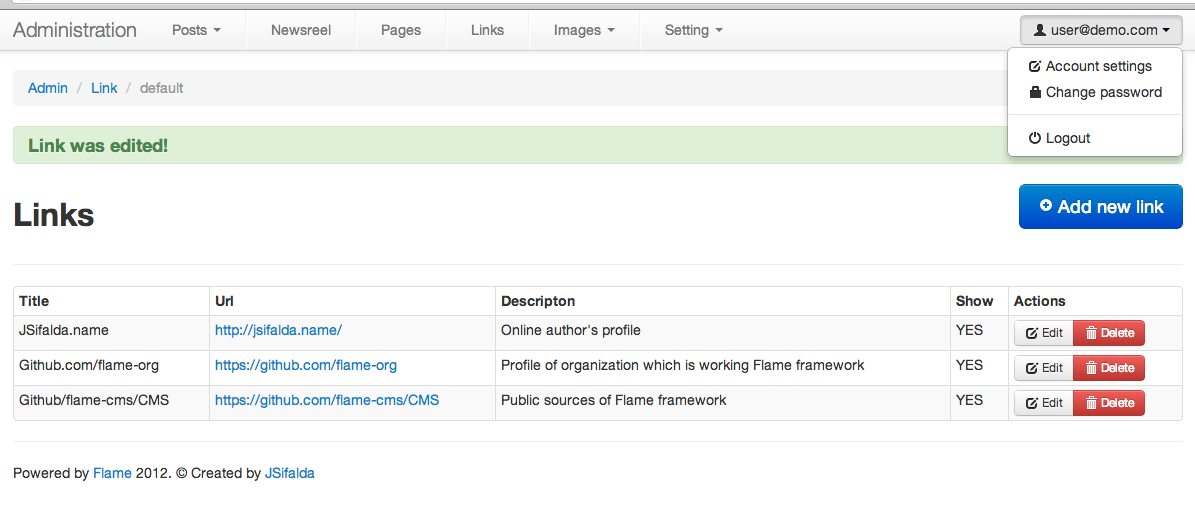Select the Links navigation item
The width and height of the screenshot is (1195, 507).
(x=487, y=30)
